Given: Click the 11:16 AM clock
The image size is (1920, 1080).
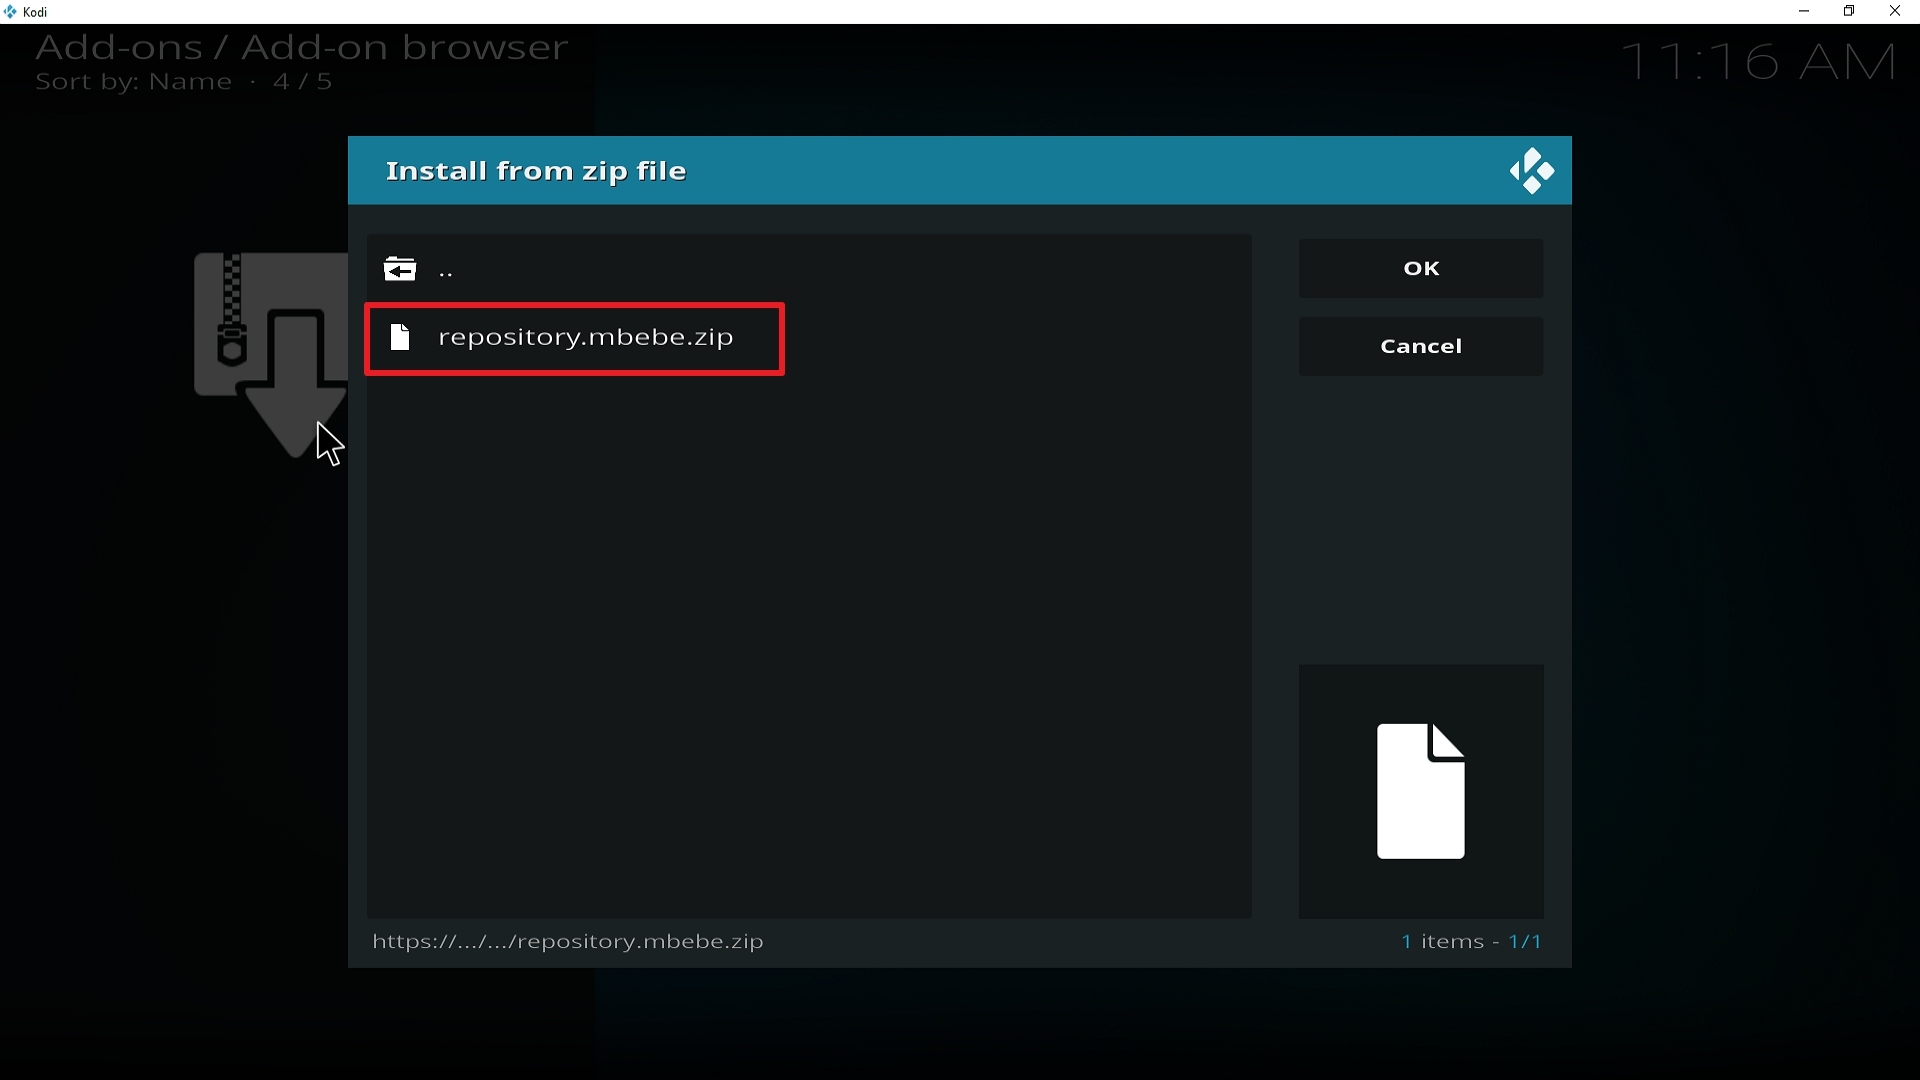Looking at the screenshot, I should [1760, 62].
